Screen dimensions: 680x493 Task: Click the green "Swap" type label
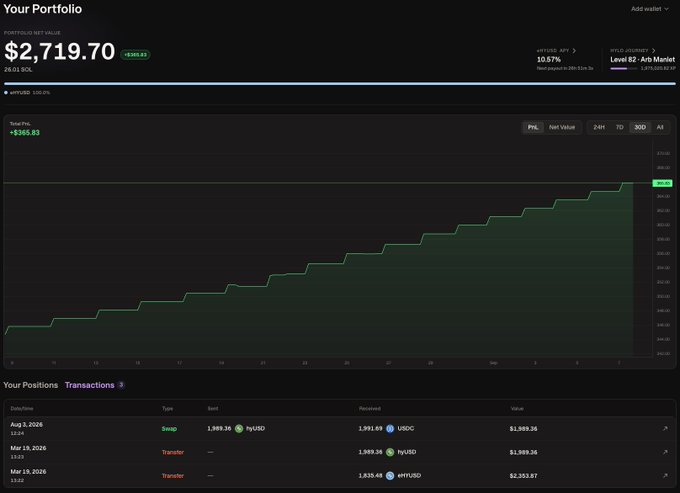coord(169,429)
